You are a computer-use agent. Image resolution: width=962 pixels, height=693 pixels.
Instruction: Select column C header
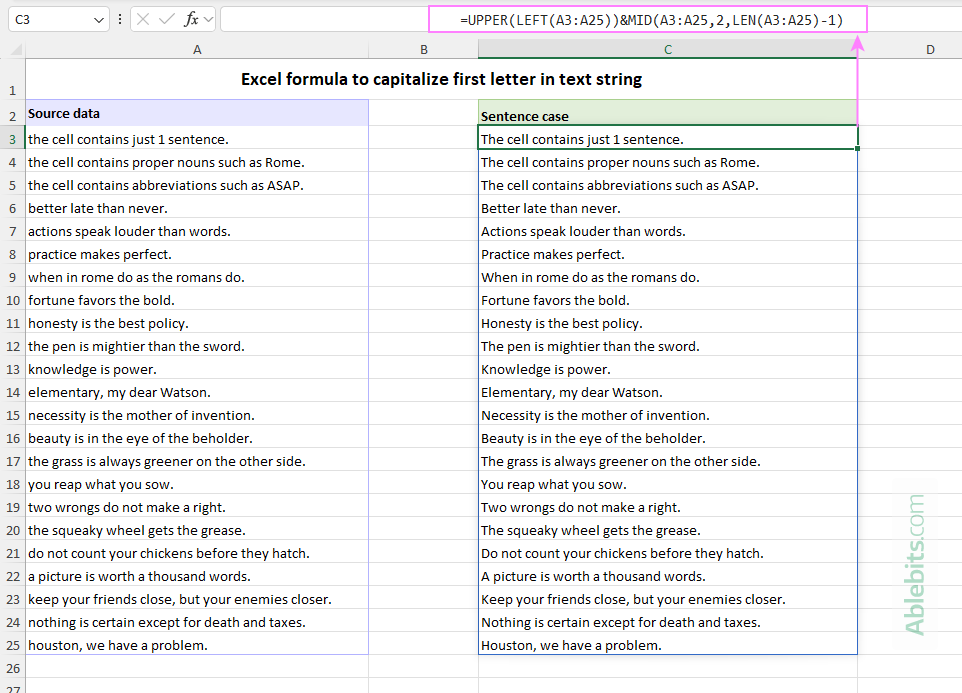pos(668,50)
